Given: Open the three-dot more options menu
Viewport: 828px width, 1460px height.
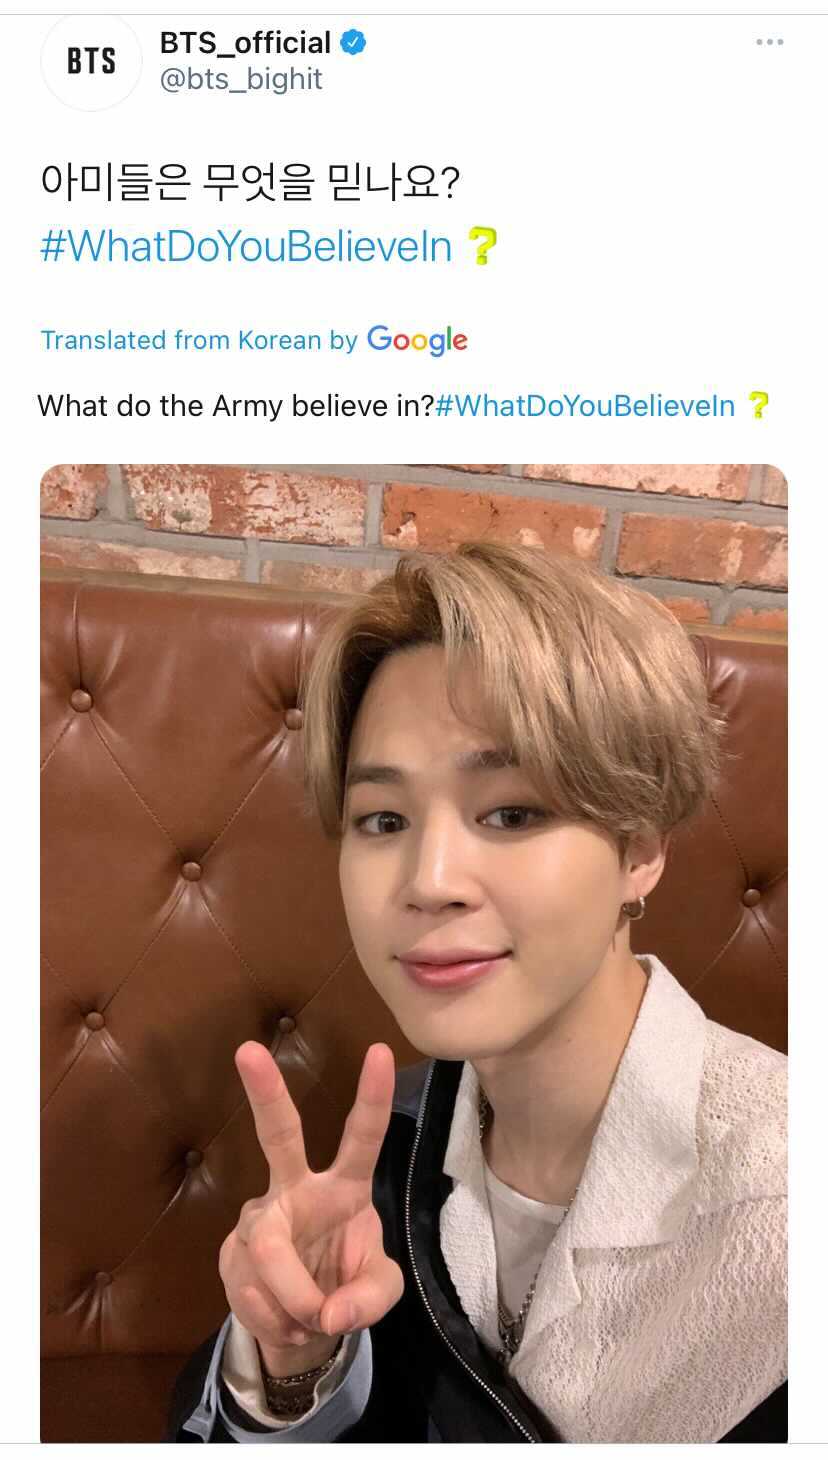Looking at the screenshot, I should pos(769,42).
